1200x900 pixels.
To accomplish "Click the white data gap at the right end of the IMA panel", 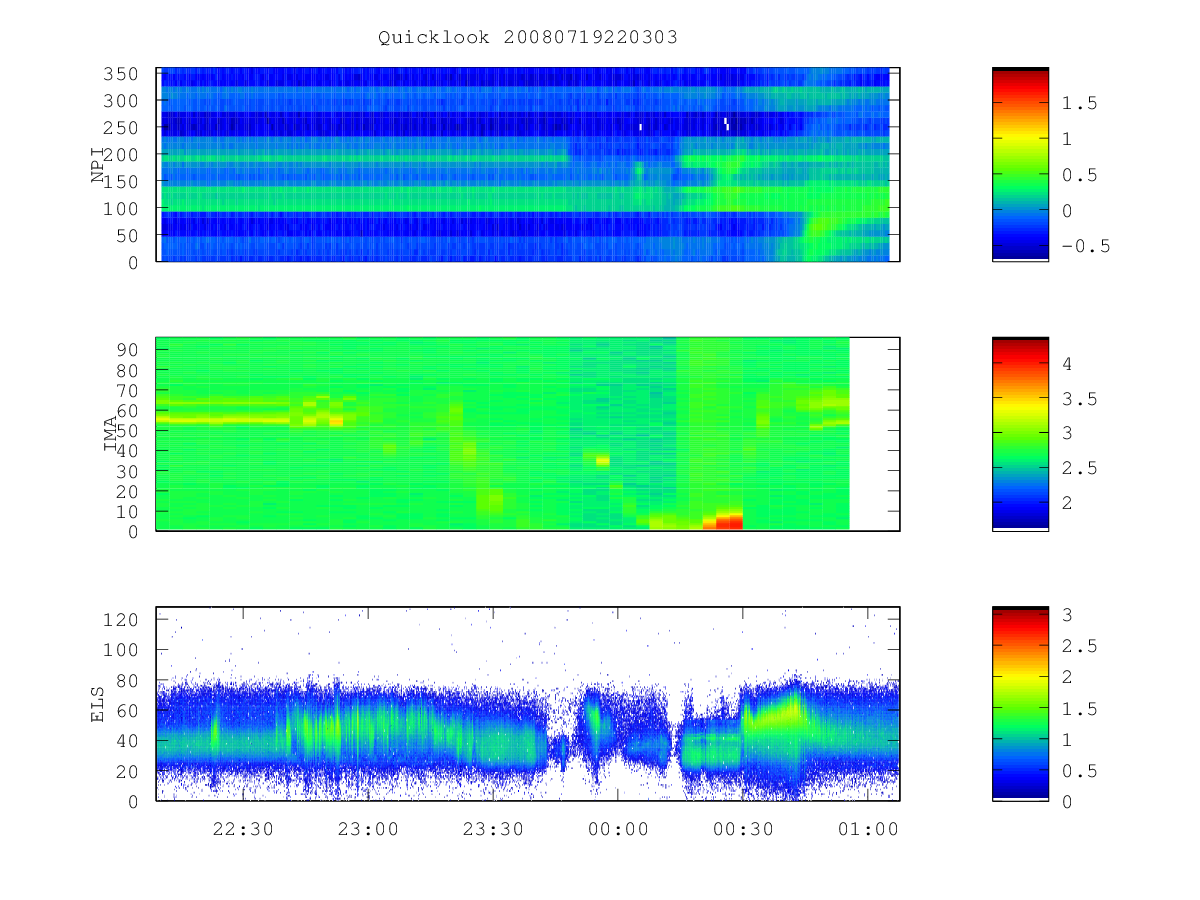I will tap(875, 434).
